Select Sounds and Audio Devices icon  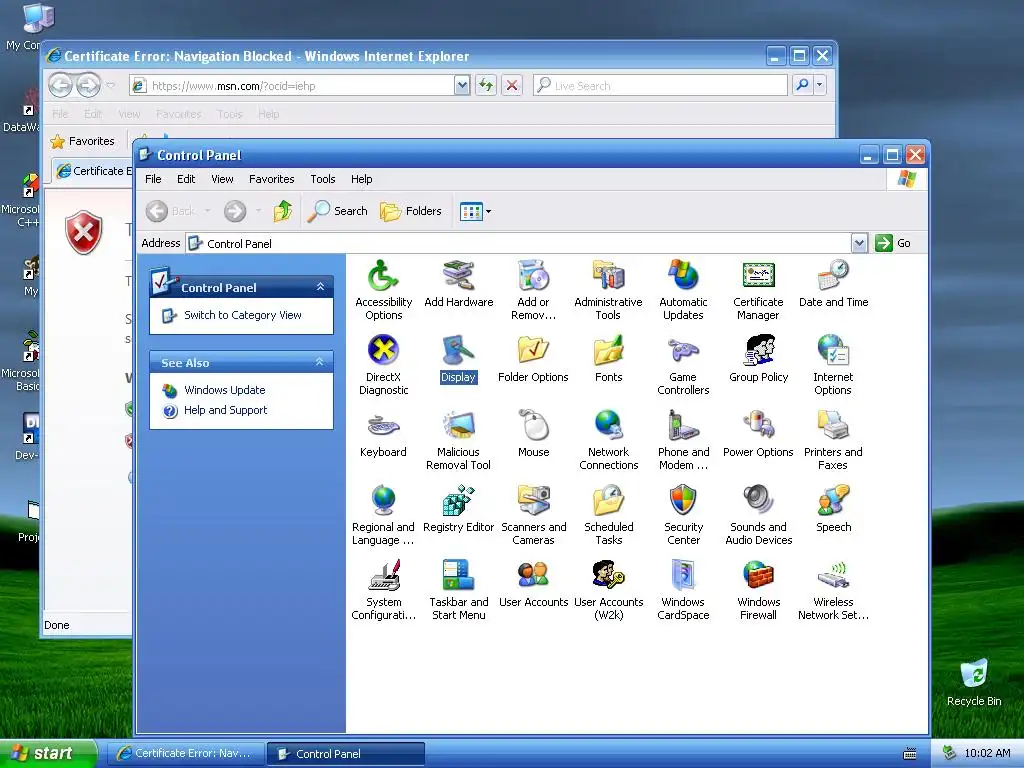[x=758, y=515]
